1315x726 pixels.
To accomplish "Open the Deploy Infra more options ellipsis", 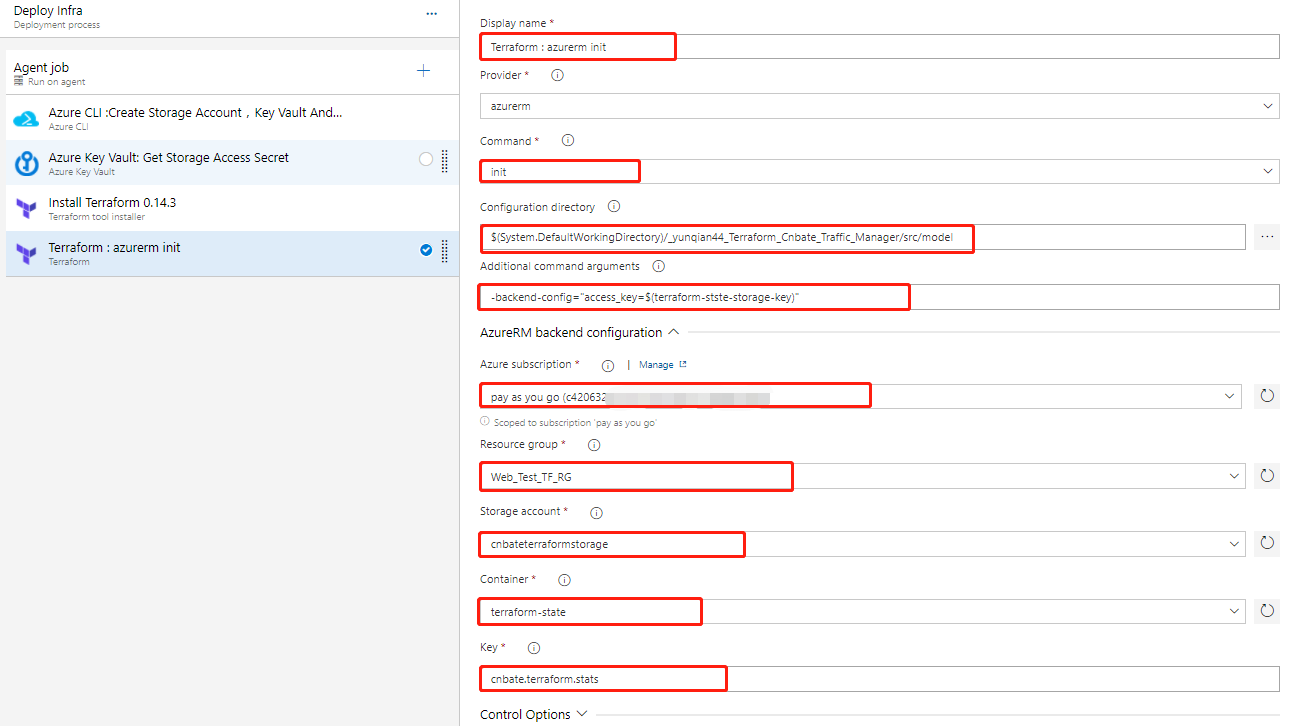I will tap(431, 14).
